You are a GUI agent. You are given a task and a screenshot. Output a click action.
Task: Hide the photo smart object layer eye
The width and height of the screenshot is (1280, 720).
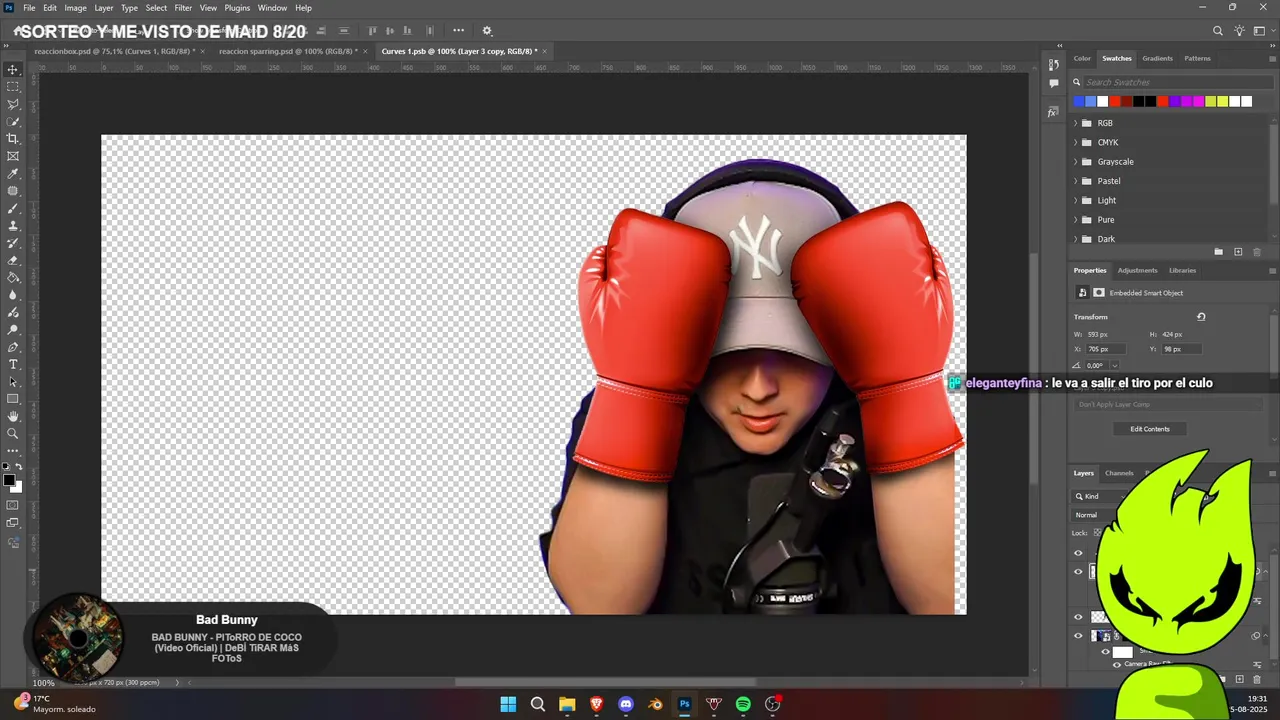[1078, 636]
